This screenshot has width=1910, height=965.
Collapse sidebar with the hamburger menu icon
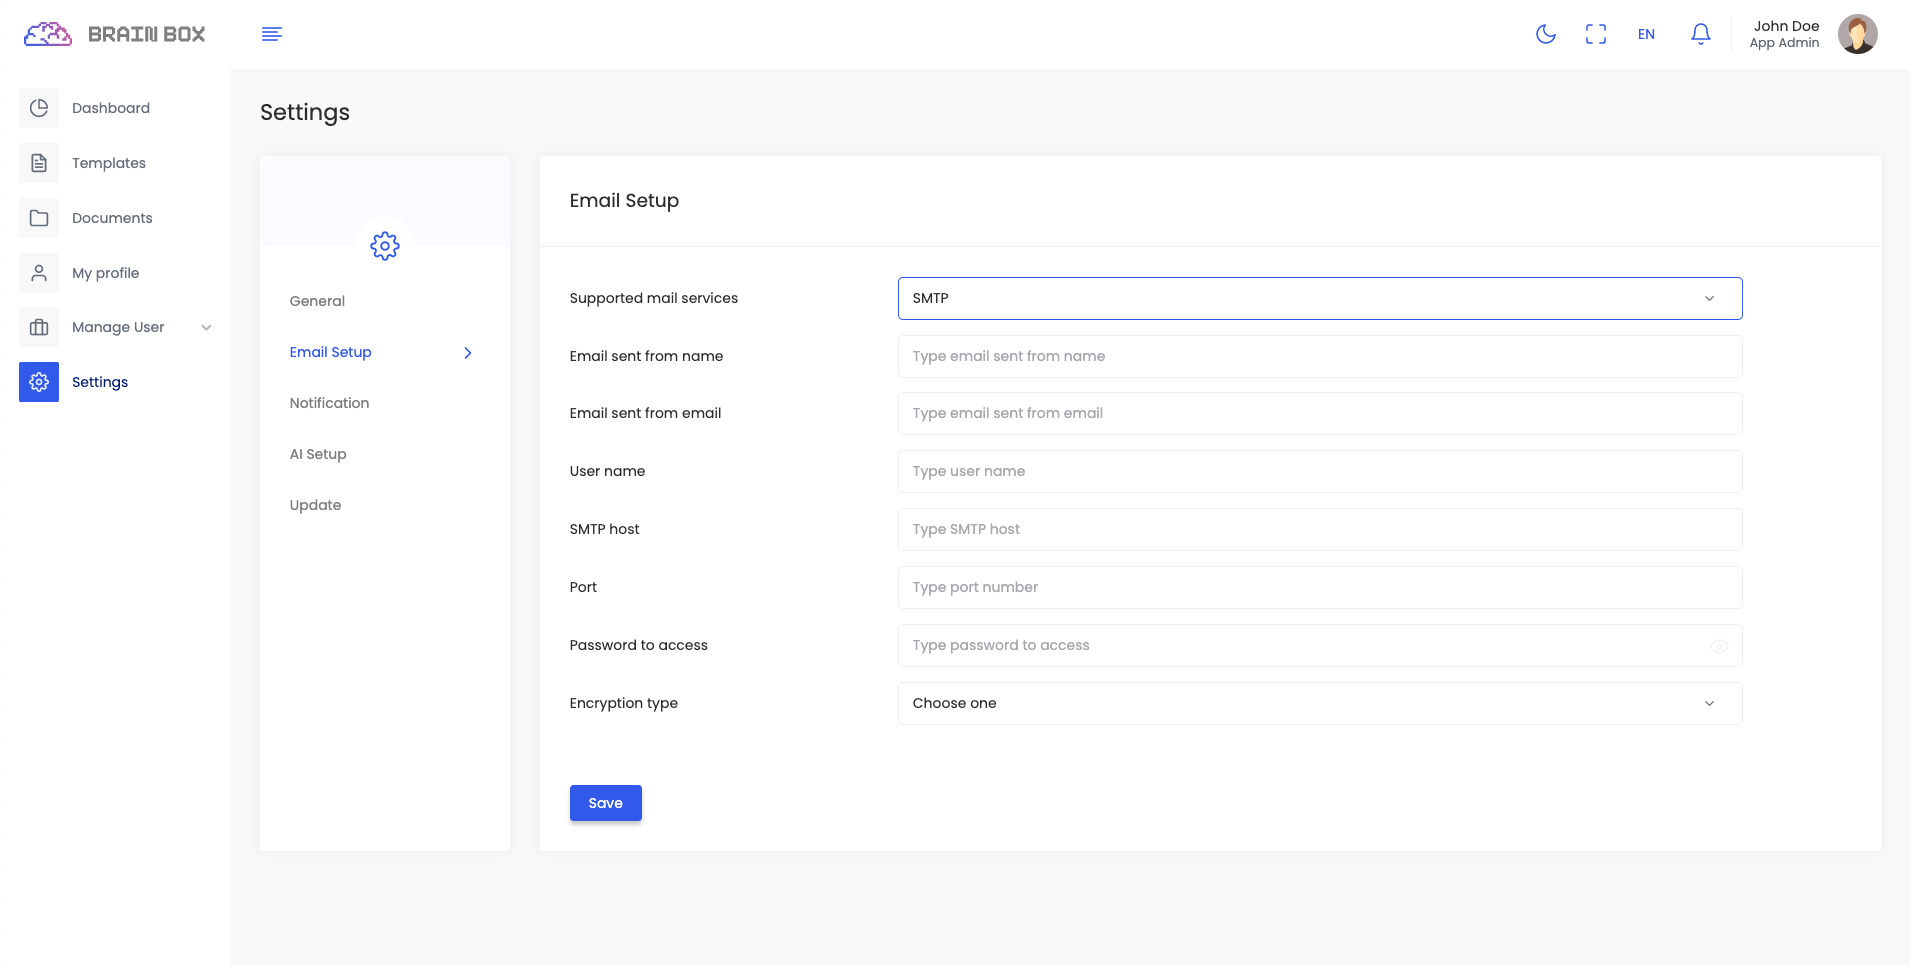pos(271,34)
